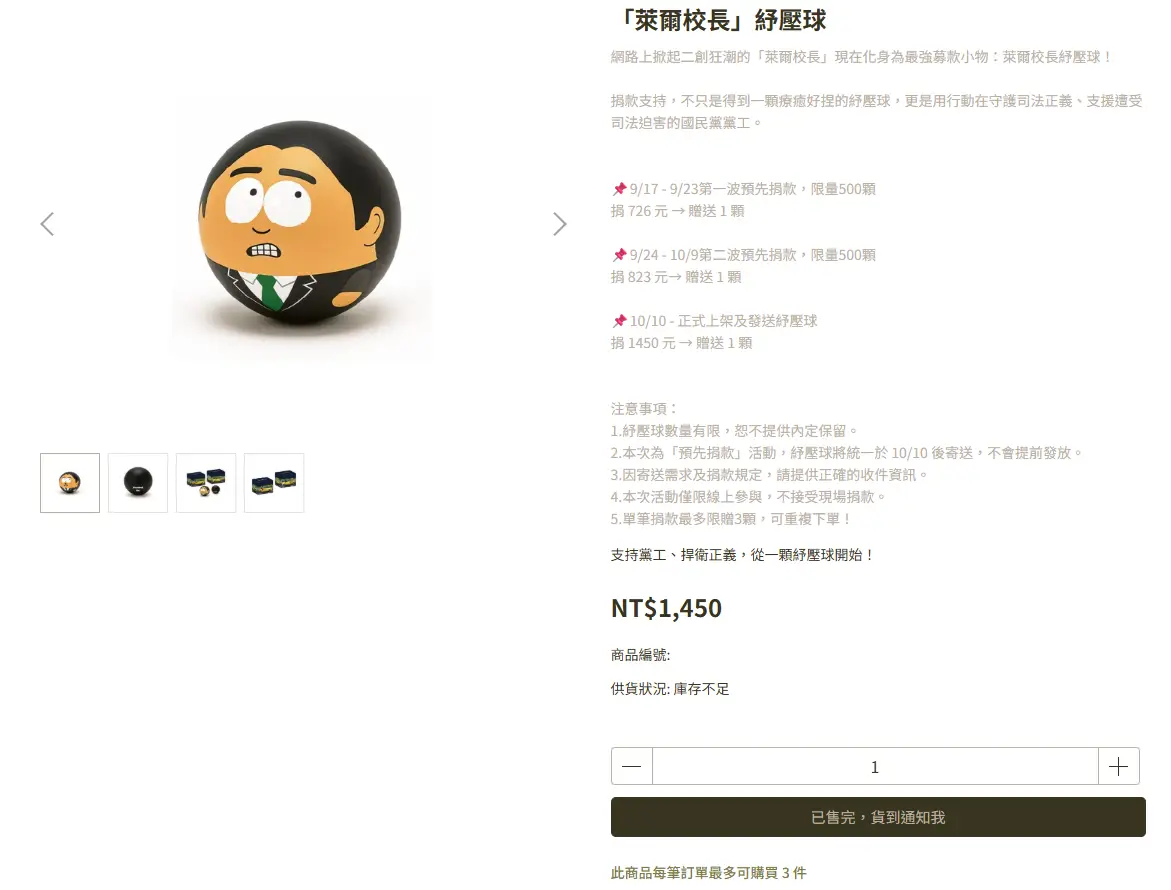Click the pushpin icon beside 10/10 正式上架
The height and width of the screenshot is (890, 1171).
click(619, 321)
